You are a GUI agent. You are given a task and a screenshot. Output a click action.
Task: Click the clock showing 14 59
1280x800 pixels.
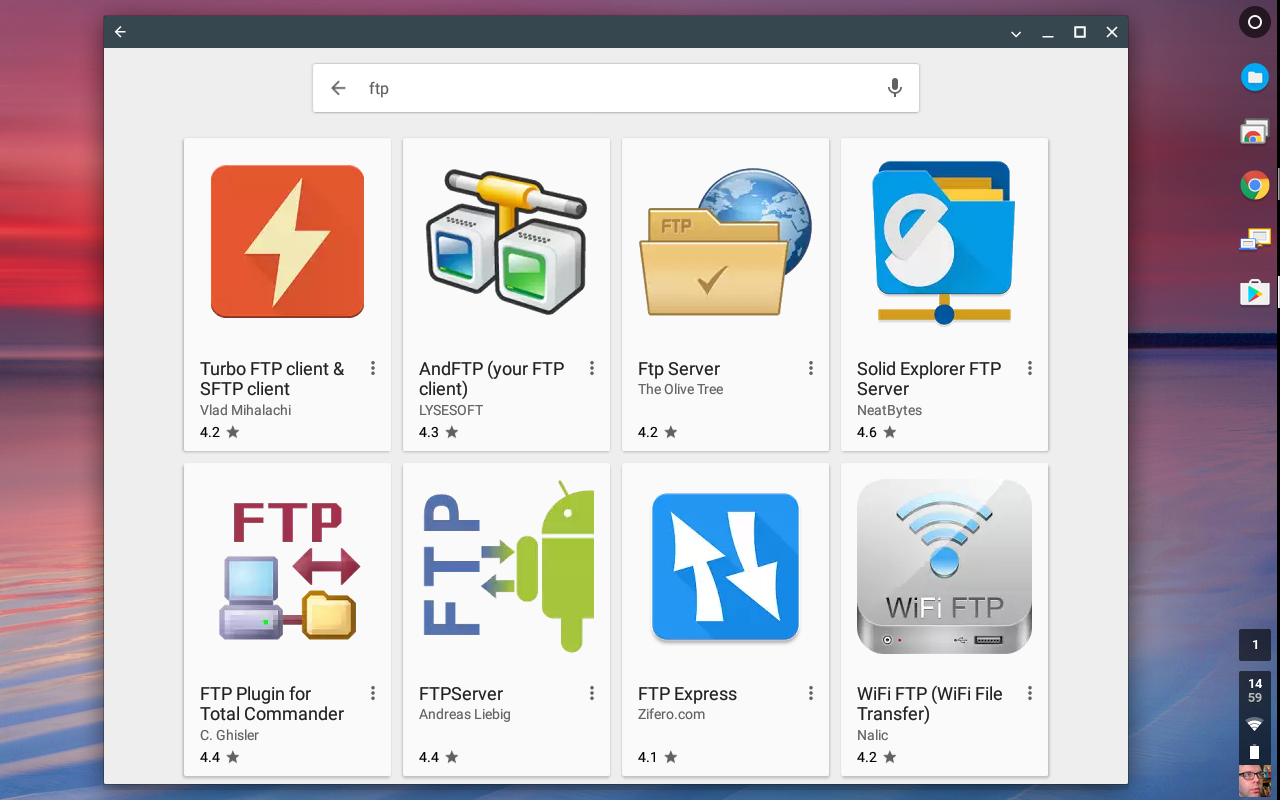1255,690
